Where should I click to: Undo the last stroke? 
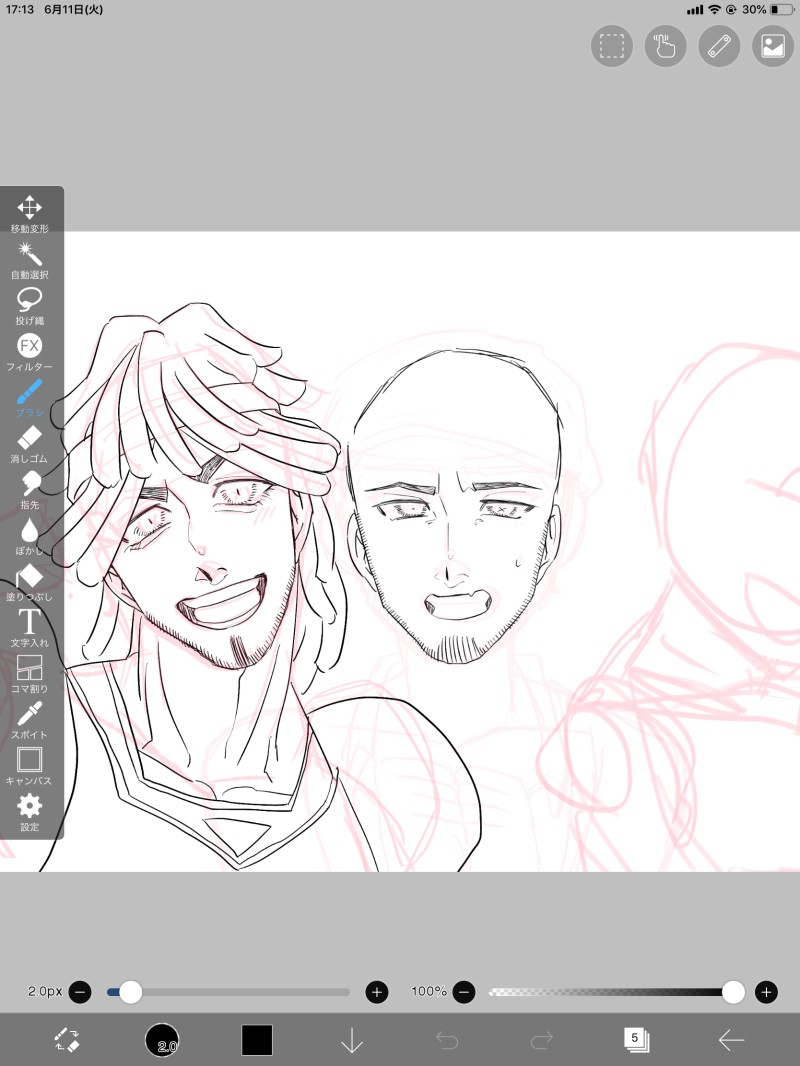[x=447, y=1039]
